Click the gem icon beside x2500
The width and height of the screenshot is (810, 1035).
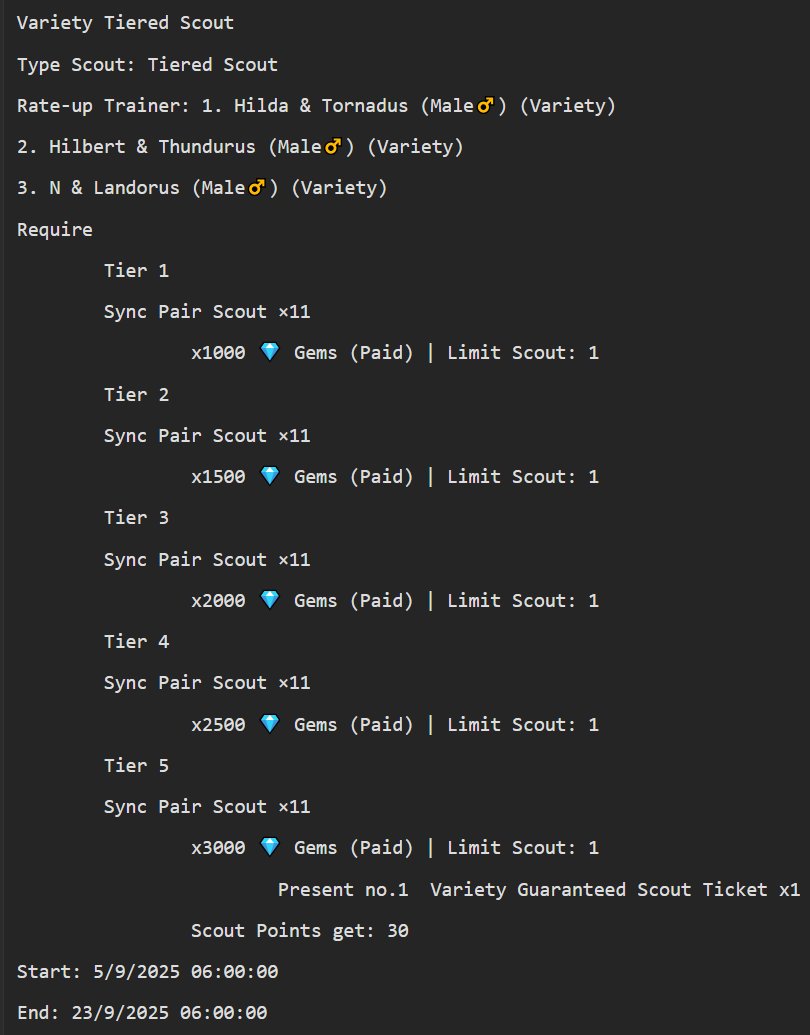pos(269,724)
